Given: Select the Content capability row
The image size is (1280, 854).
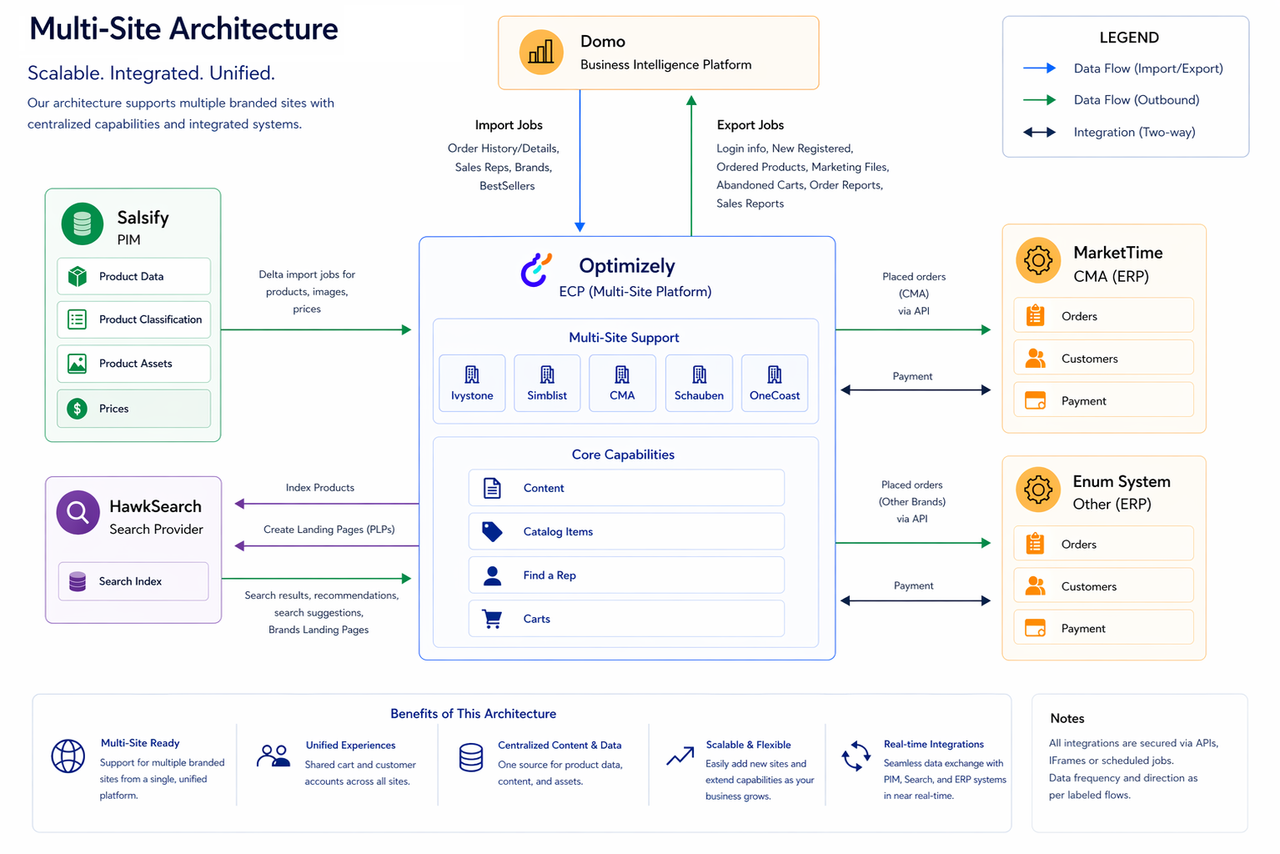Looking at the screenshot, I should (x=626, y=488).
